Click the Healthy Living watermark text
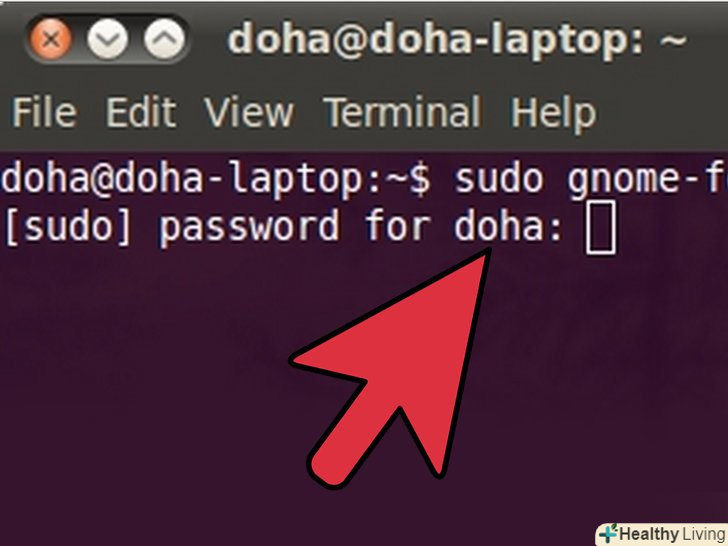728x546 pixels. point(673,534)
